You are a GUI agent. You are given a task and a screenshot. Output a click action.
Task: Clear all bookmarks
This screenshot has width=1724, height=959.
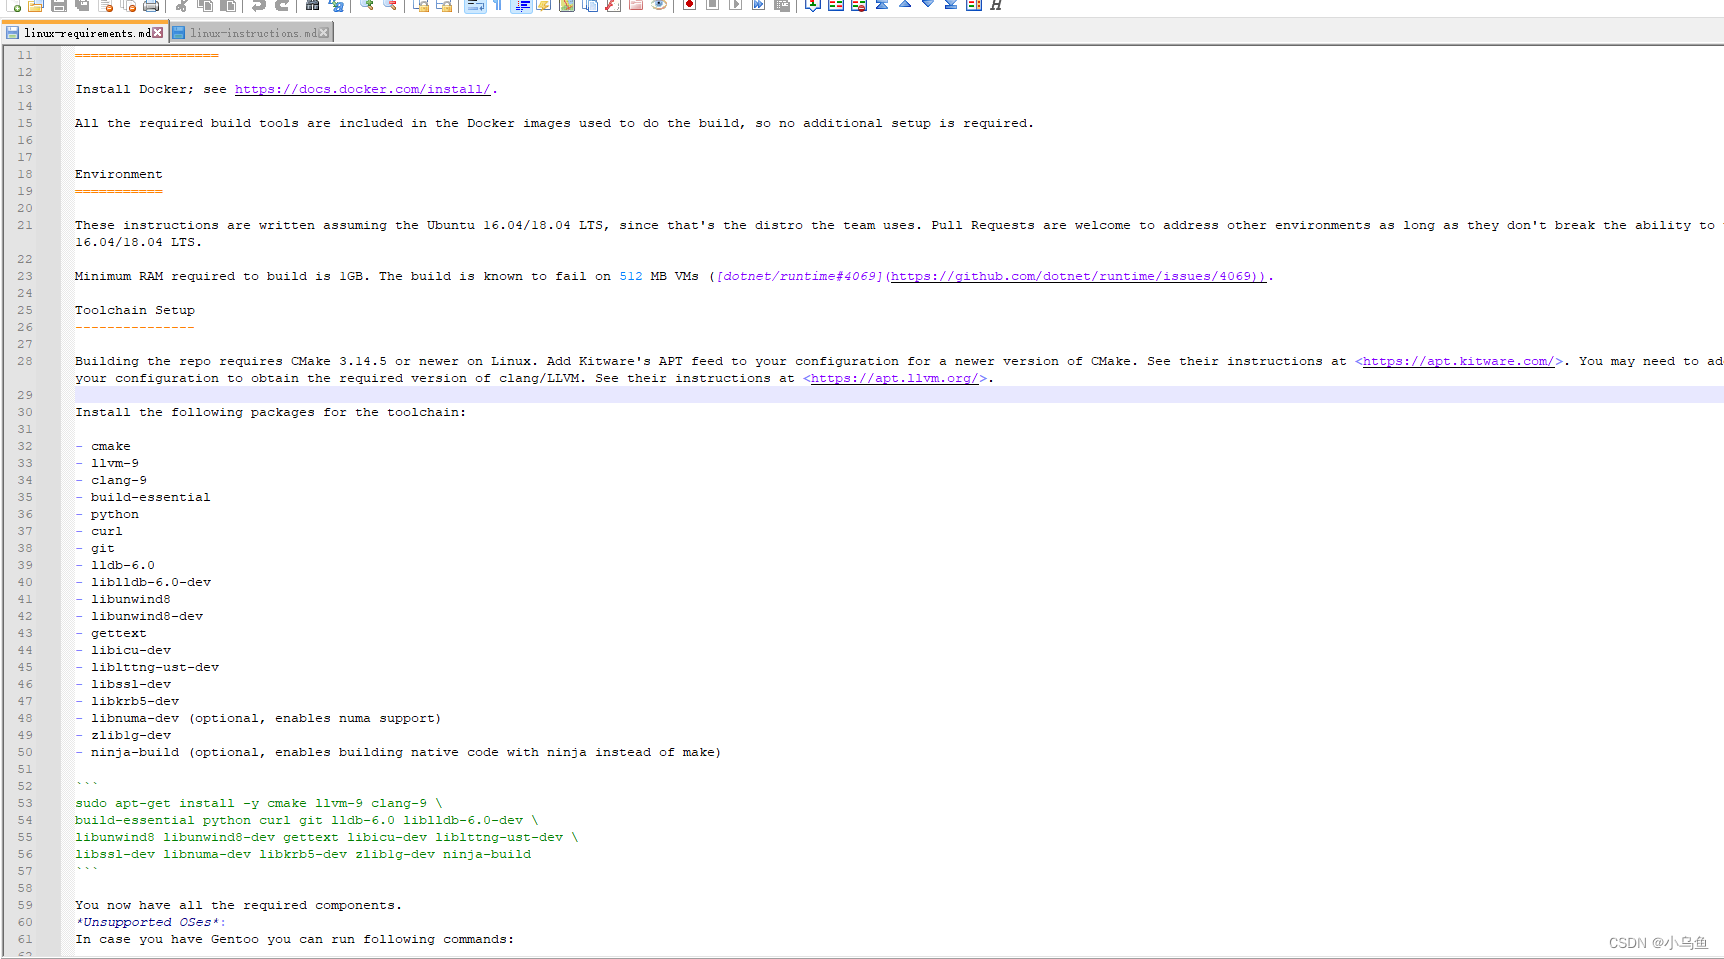(x=860, y=6)
